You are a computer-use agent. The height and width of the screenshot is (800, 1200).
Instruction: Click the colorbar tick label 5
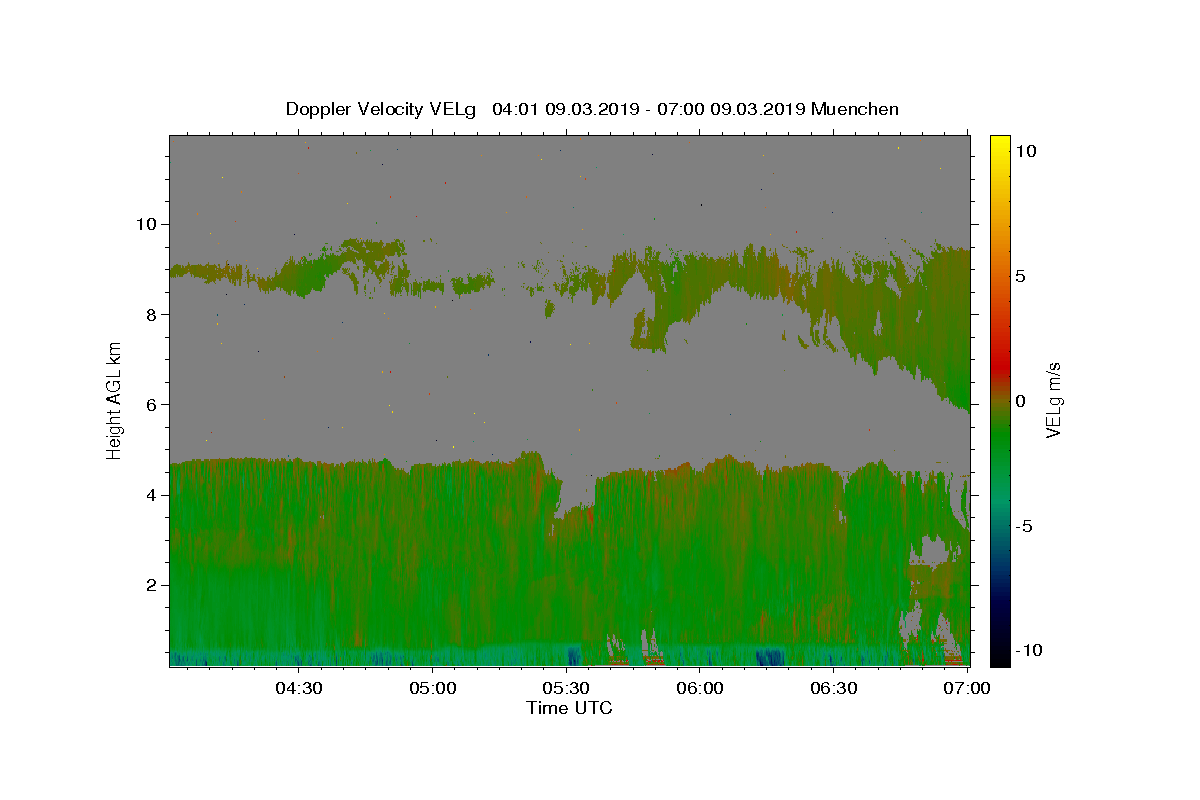point(1020,276)
